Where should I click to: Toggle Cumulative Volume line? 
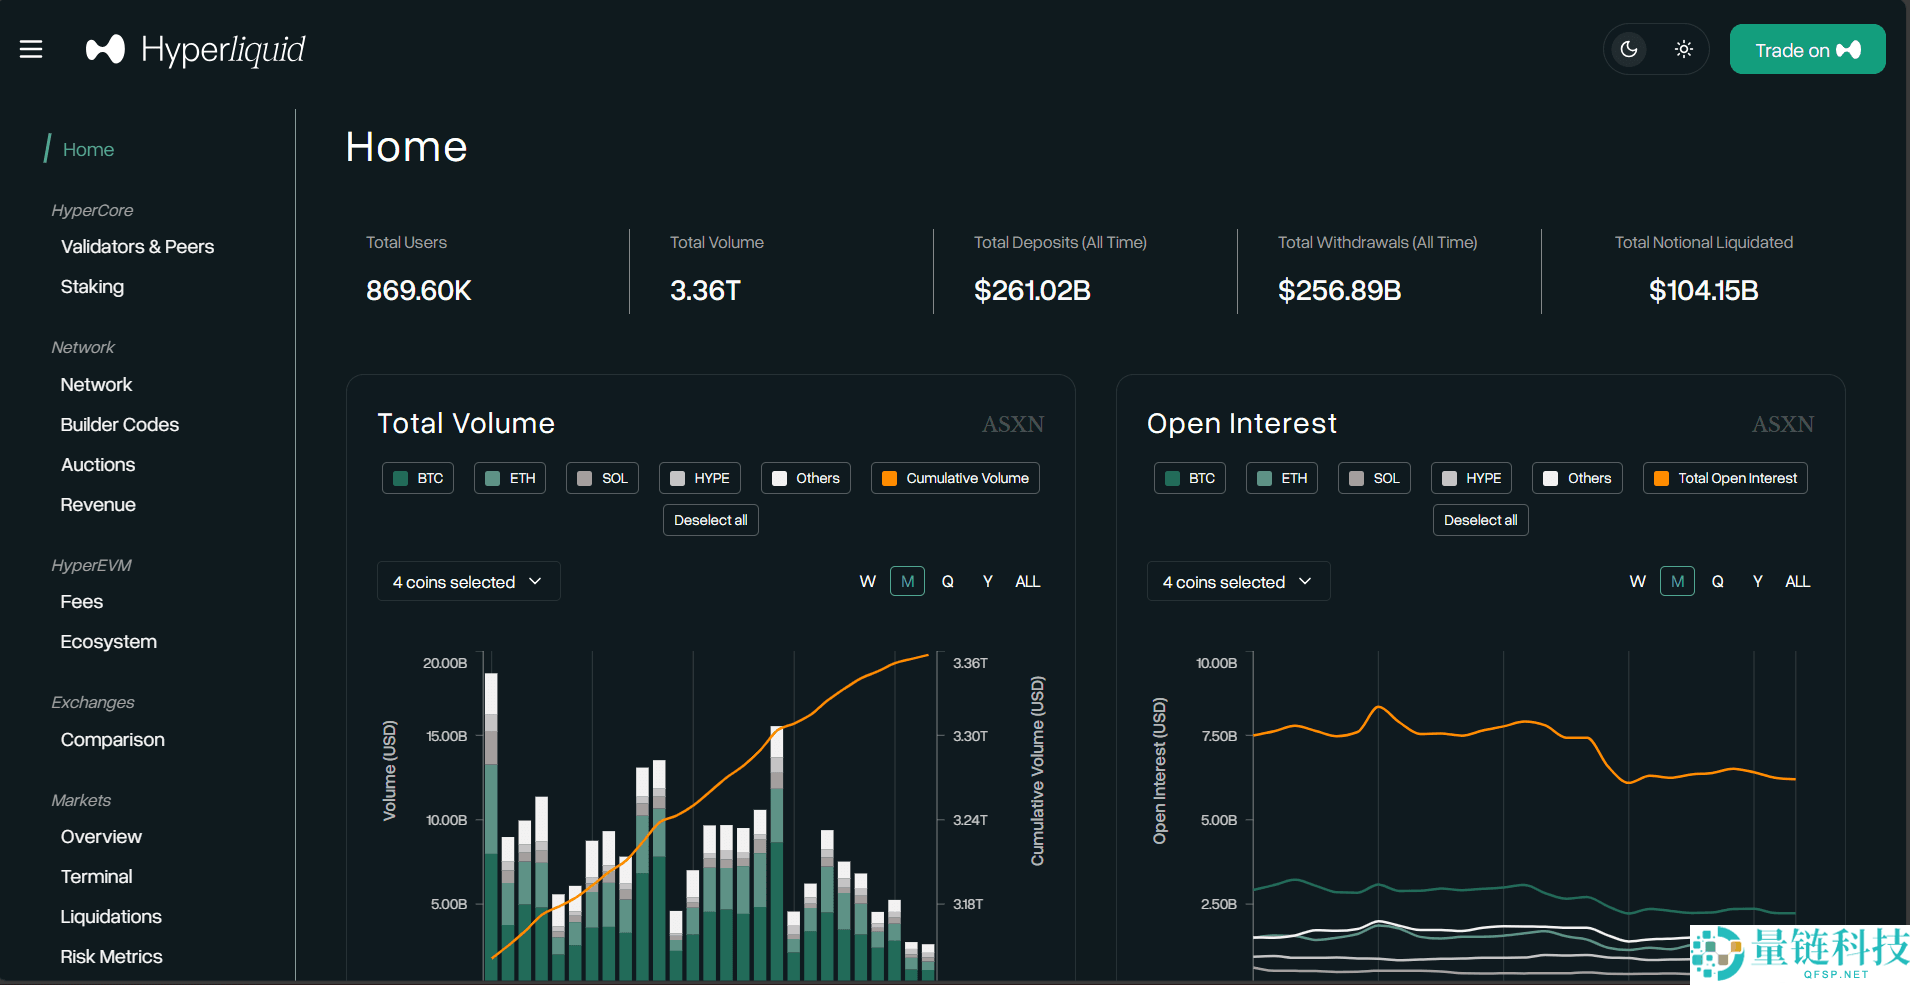click(x=955, y=478)
